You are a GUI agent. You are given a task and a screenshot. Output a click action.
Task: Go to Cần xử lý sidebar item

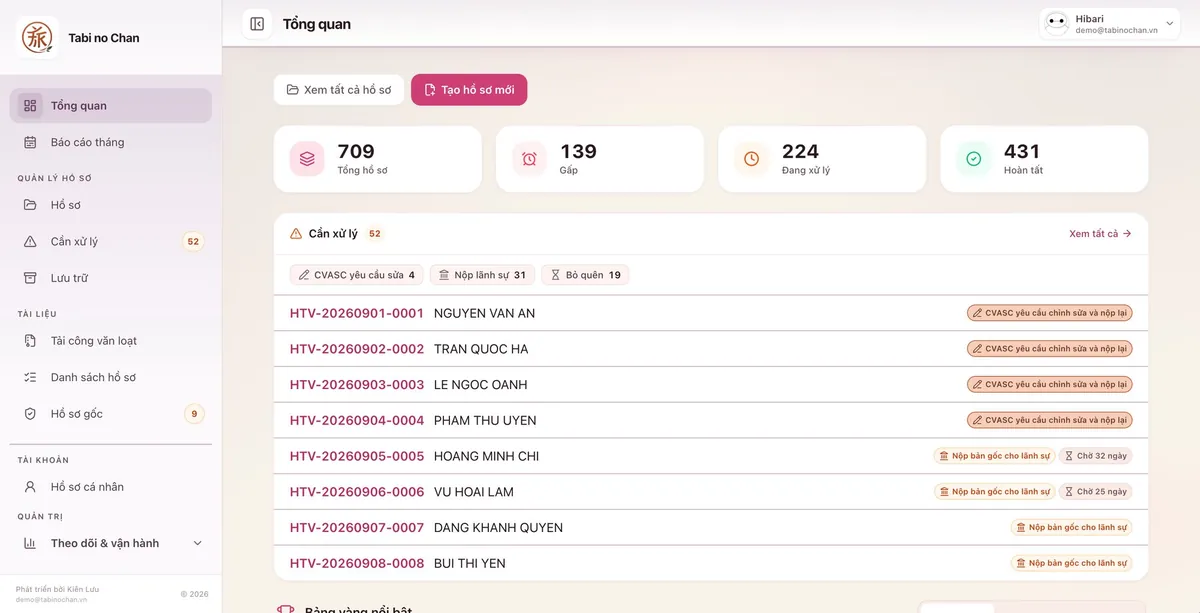[x=111, y=241]
